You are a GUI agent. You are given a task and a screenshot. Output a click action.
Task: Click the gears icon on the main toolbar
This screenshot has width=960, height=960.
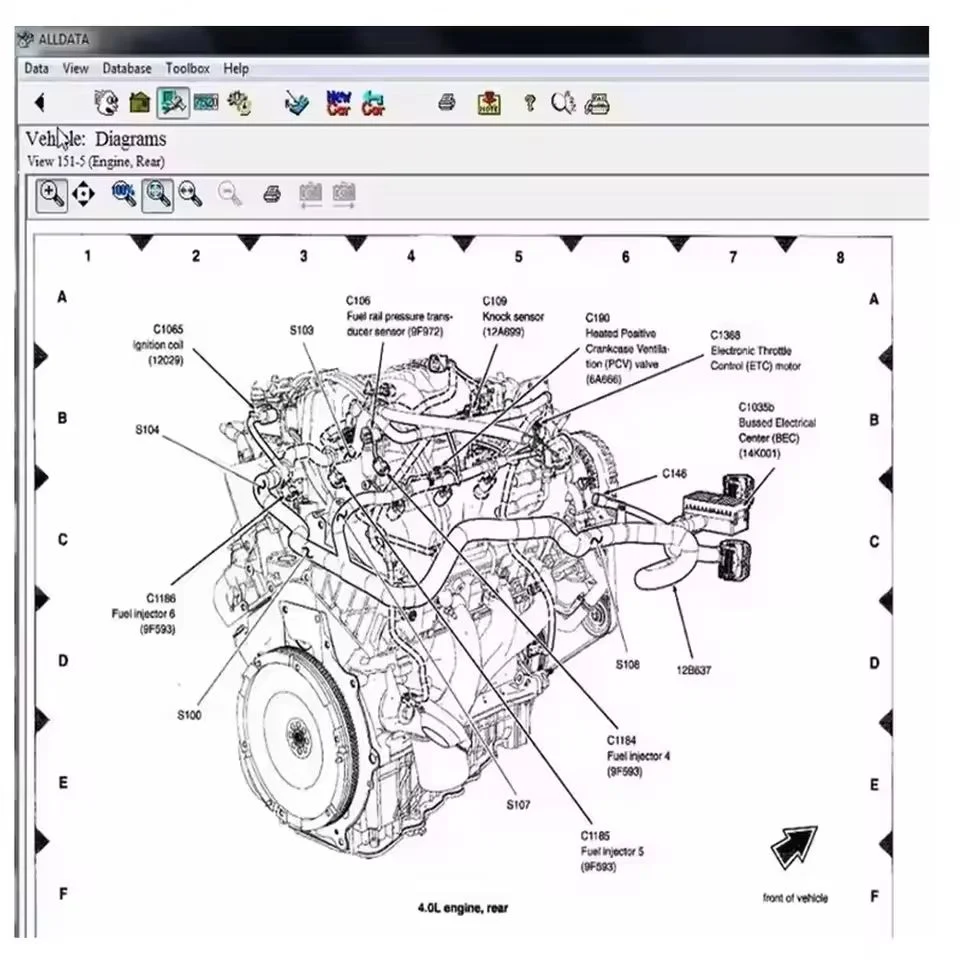point(240,102)
